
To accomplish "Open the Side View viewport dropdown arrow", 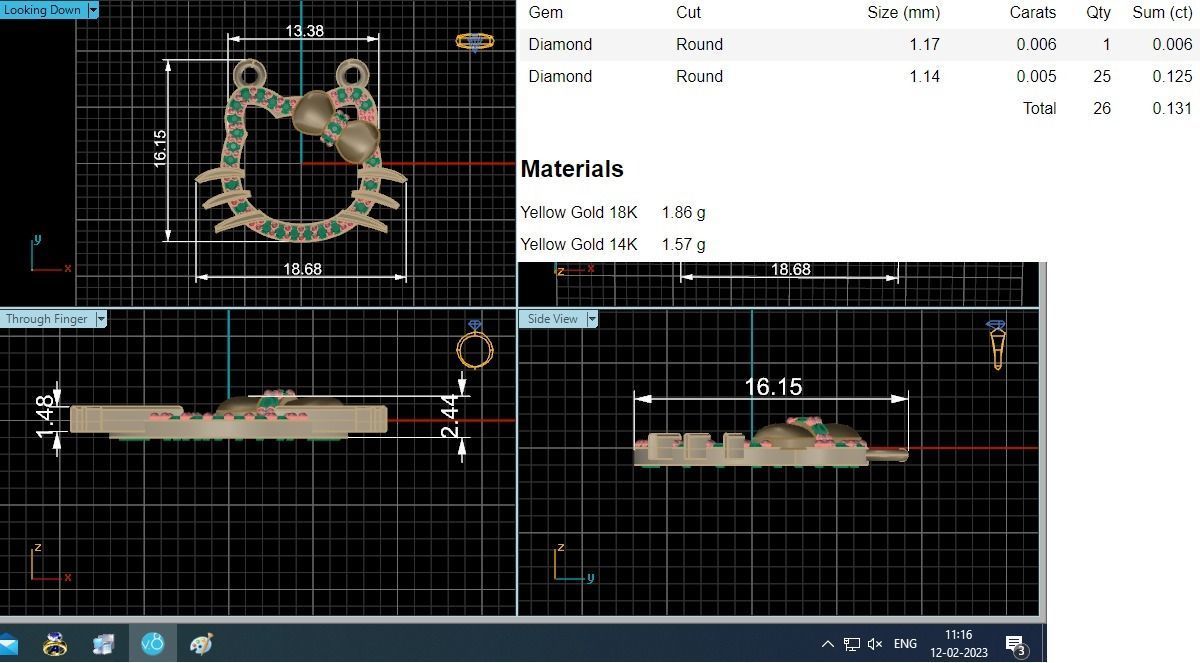I will click(x=592, y=319).
